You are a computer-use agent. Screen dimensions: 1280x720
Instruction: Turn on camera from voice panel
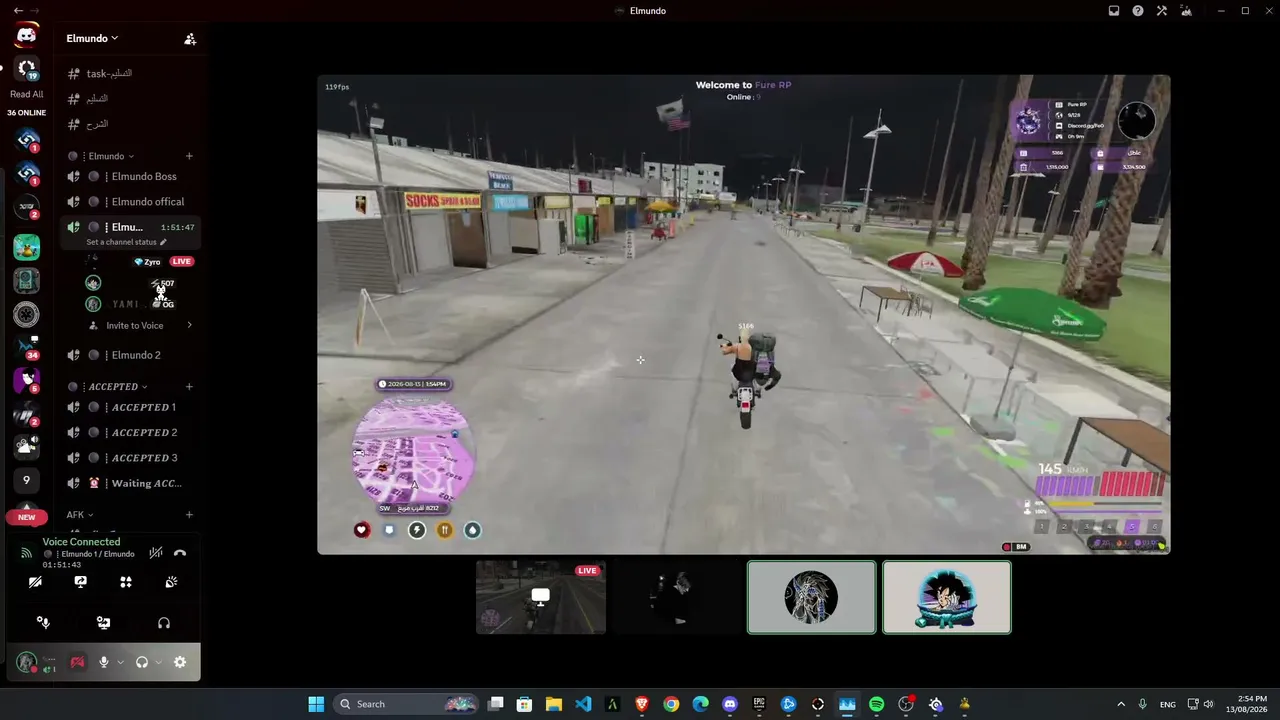35,582
